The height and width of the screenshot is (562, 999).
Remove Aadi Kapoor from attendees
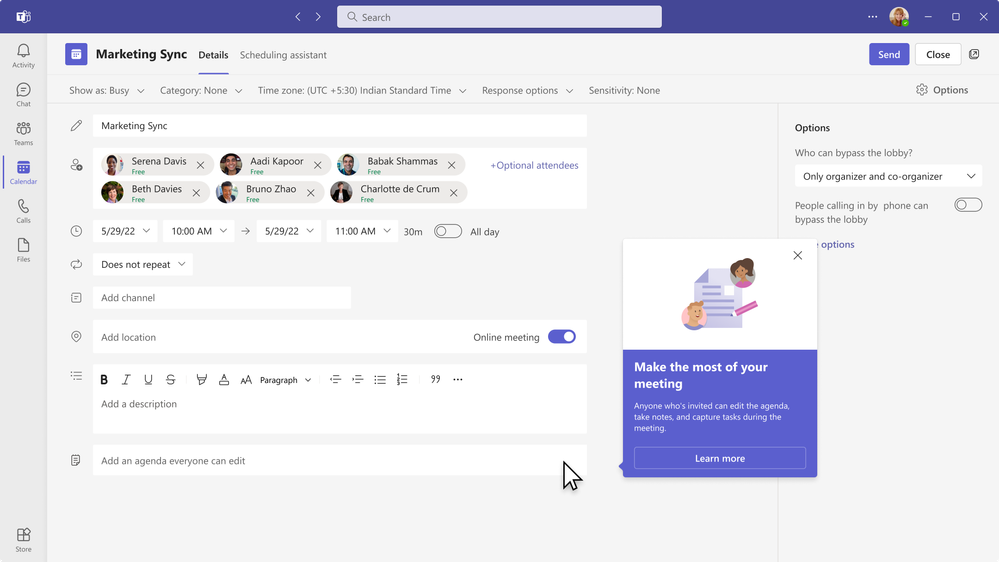(317, 165)
